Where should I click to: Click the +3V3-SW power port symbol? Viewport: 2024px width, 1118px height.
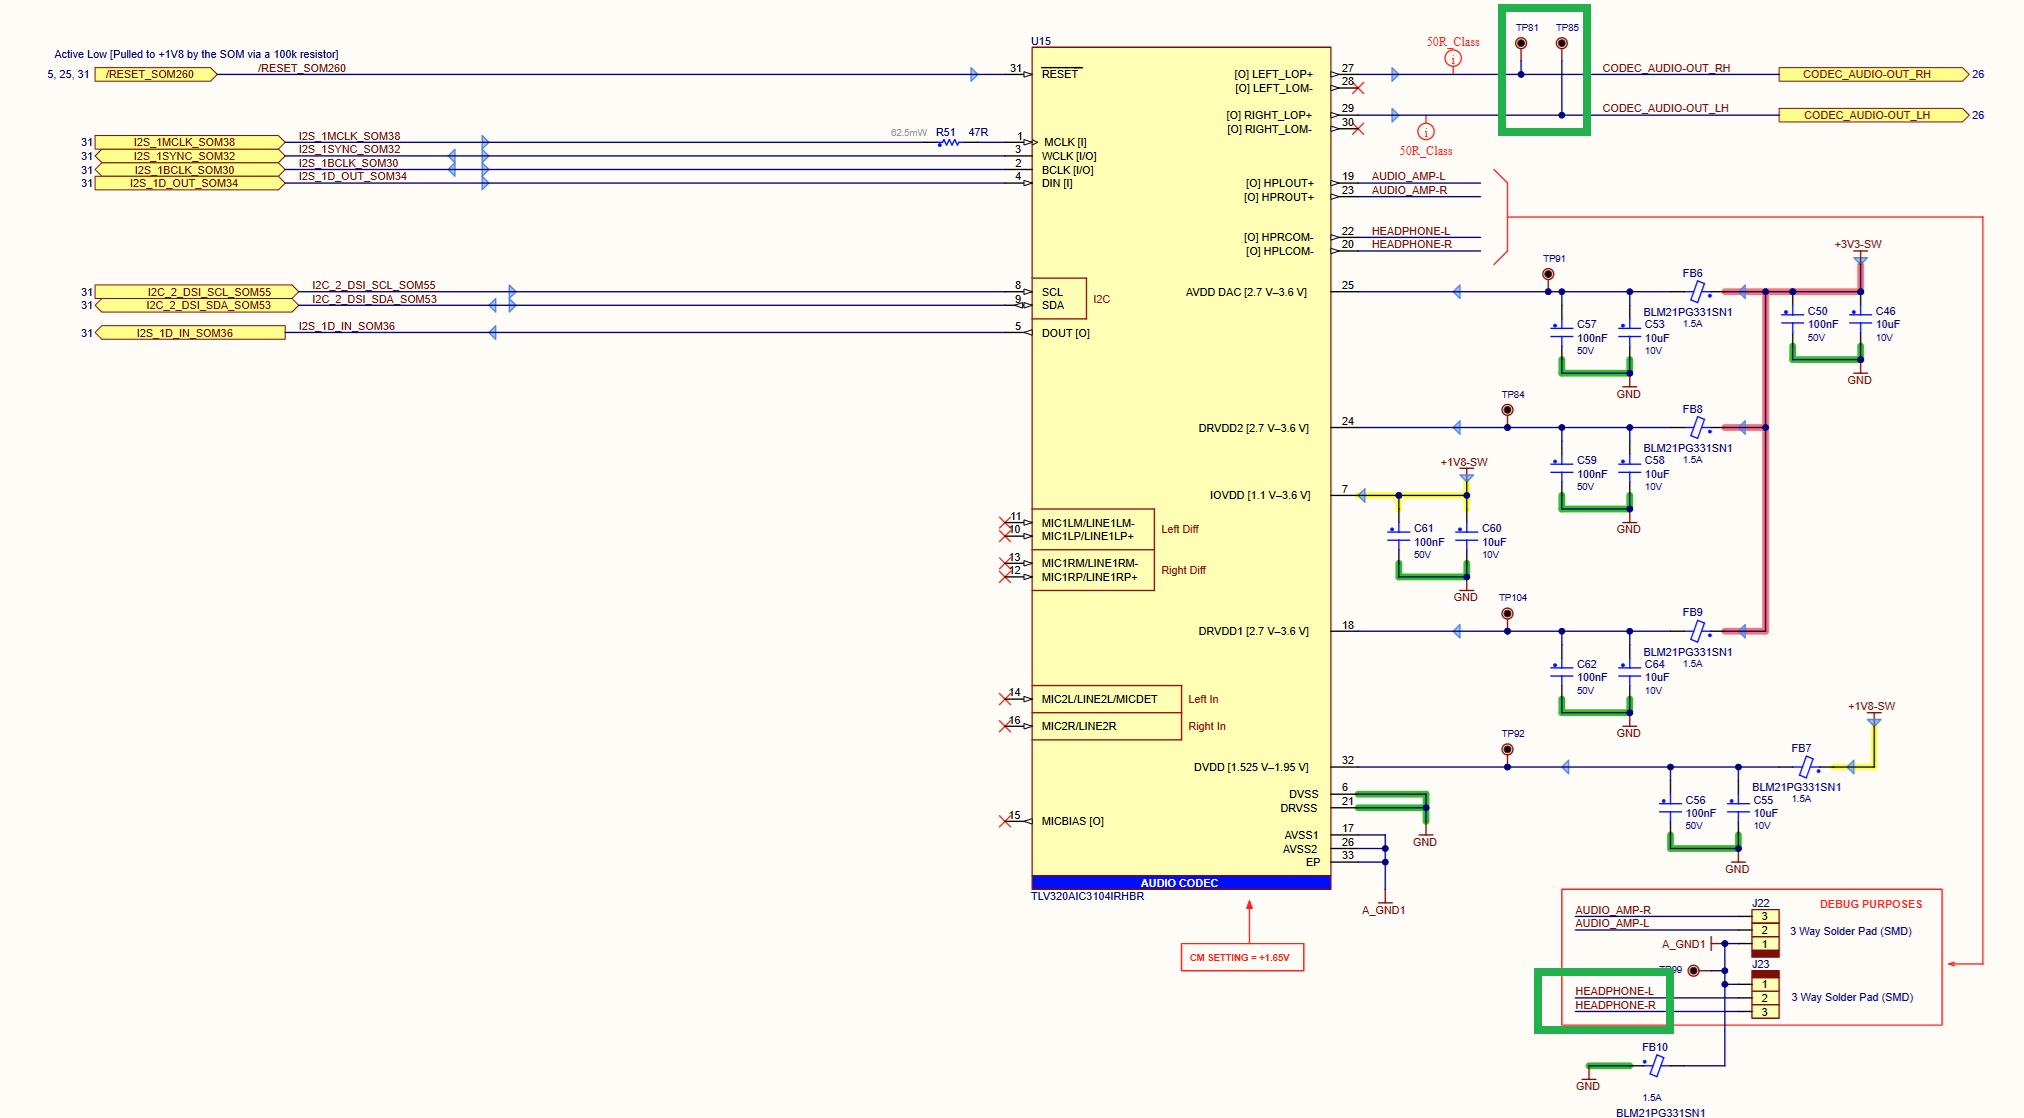tap(1860, 252)
